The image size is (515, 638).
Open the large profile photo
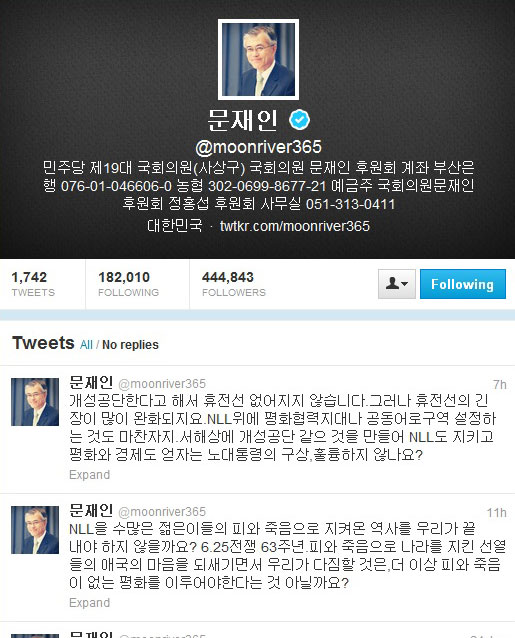(x=258, y=59)
